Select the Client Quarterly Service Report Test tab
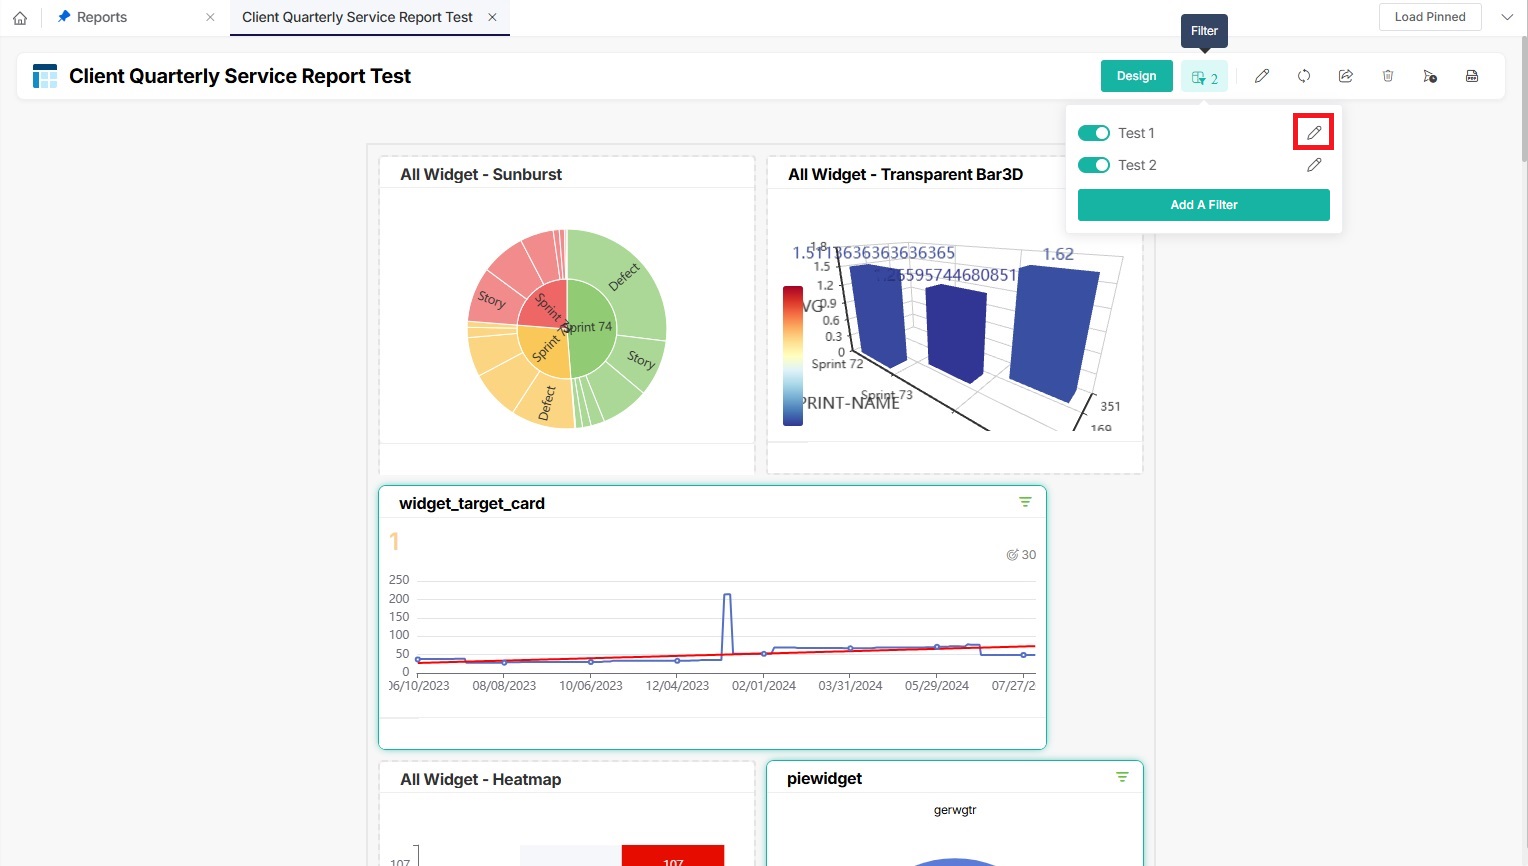The height and width of the screenshot is (866, 1528). (x=357, y=17)
